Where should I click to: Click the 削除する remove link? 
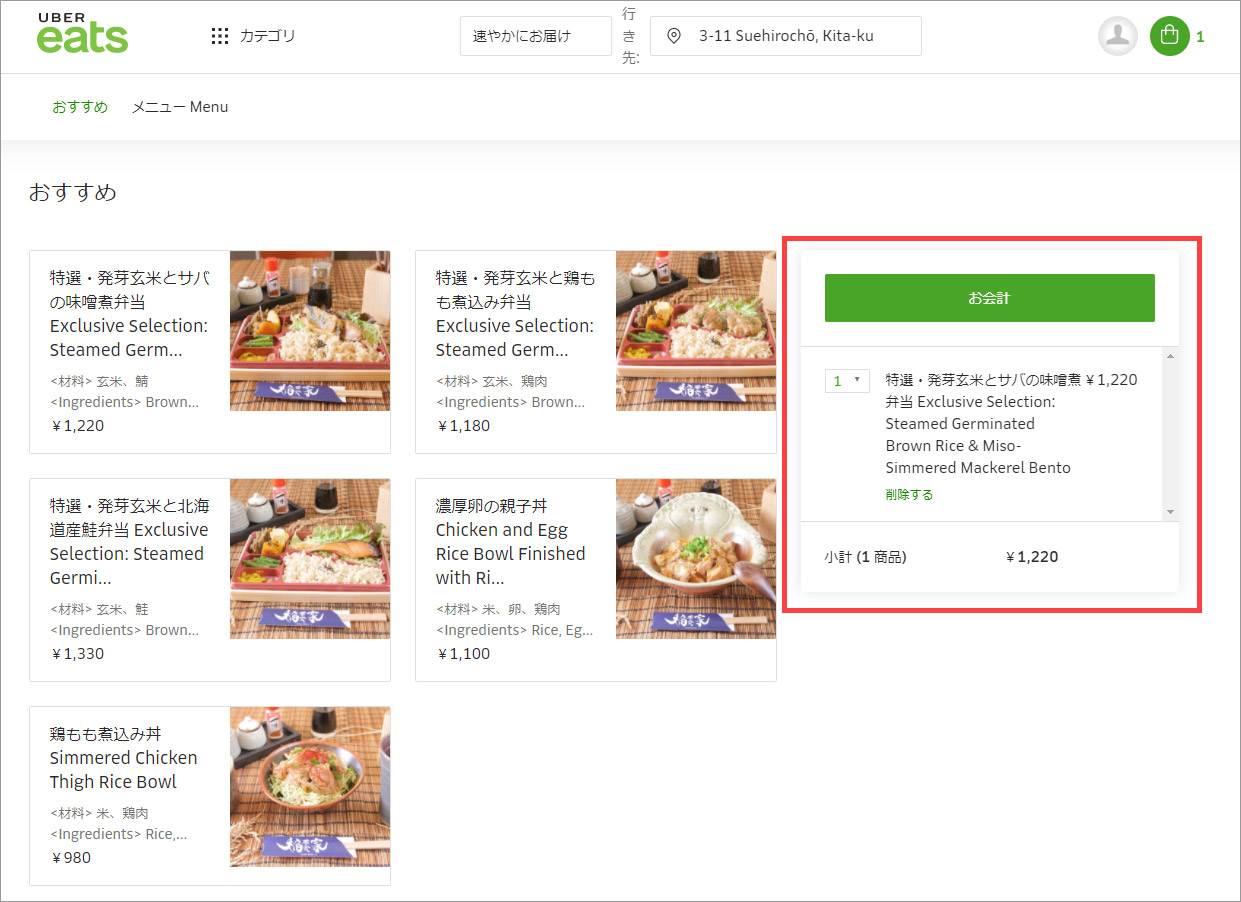pyautogui.click(x=909, y=494)
